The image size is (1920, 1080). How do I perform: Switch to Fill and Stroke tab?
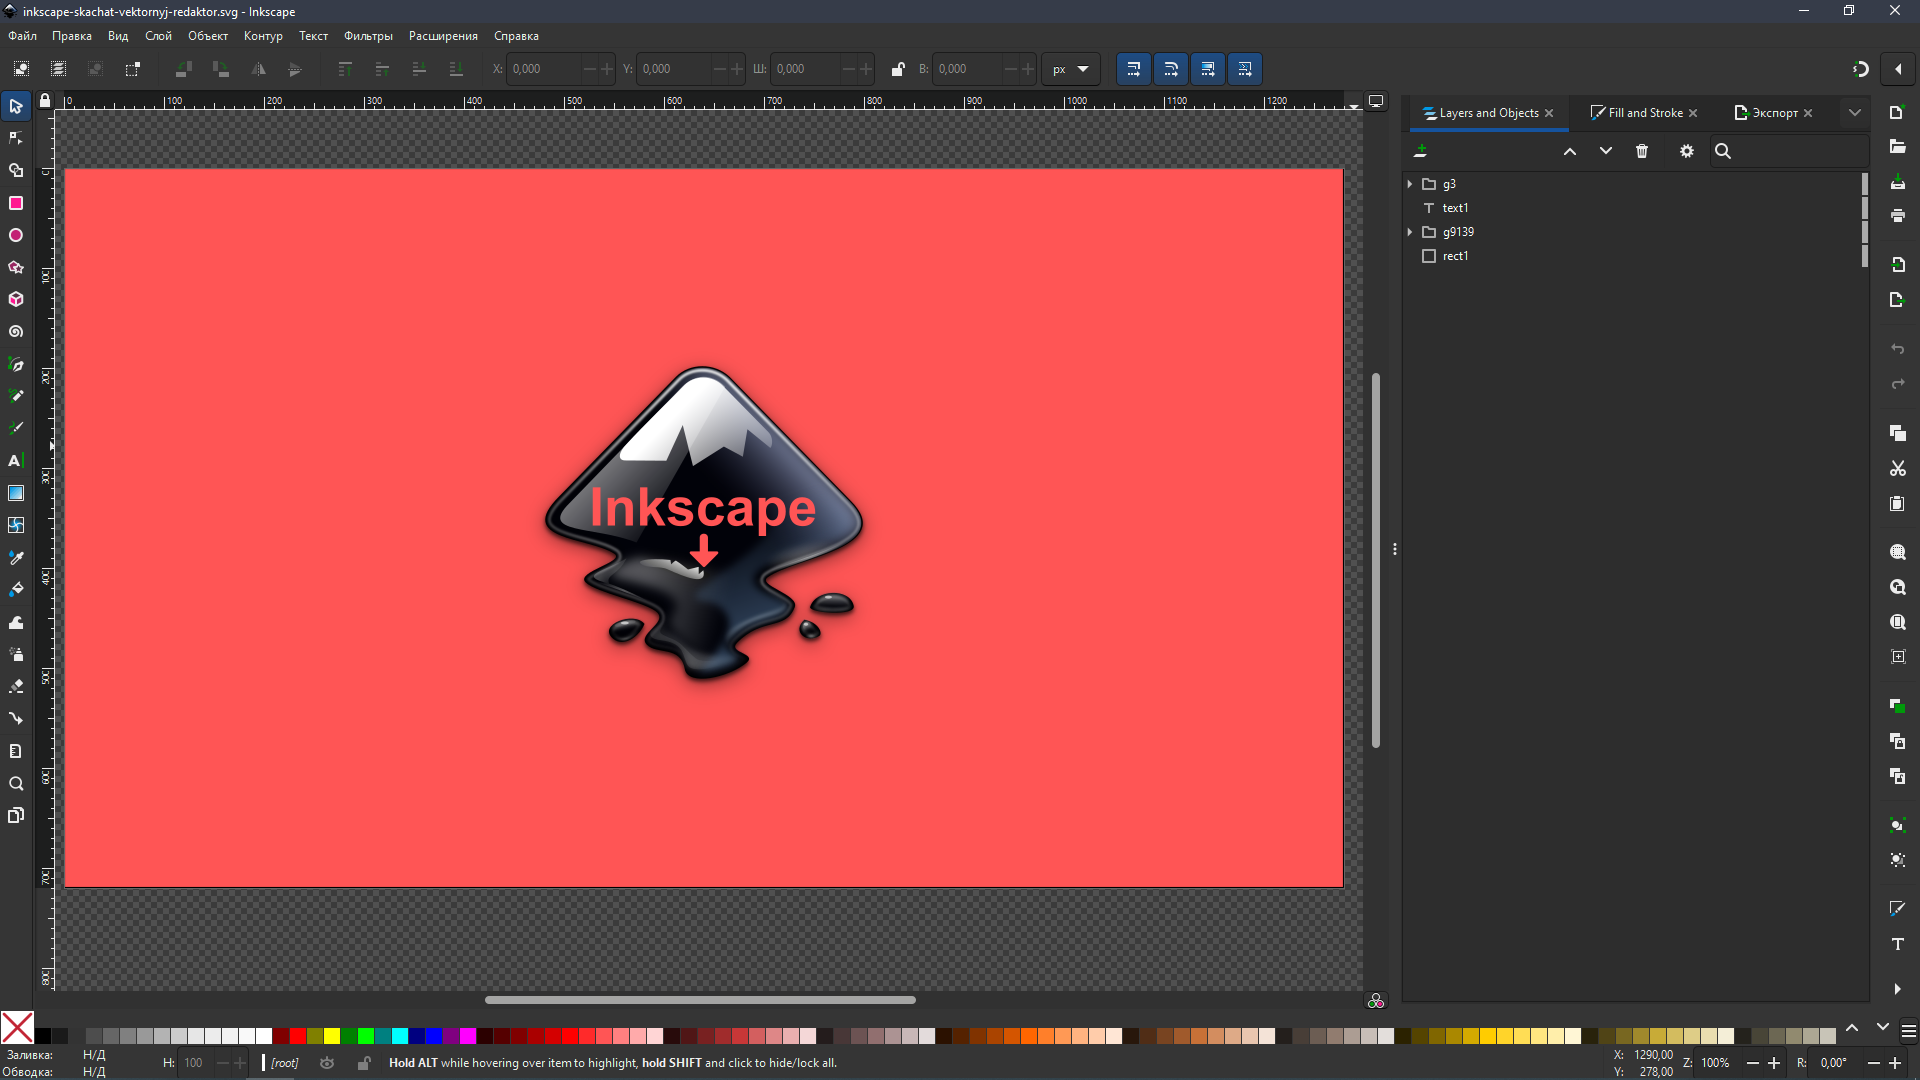[x=1645, y=113]
